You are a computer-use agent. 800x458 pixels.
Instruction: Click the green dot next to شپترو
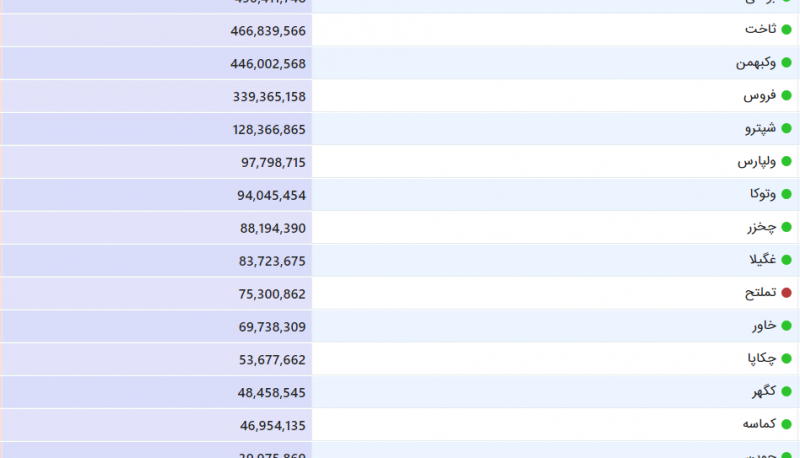pyautogui.click(x=786, y=129)
